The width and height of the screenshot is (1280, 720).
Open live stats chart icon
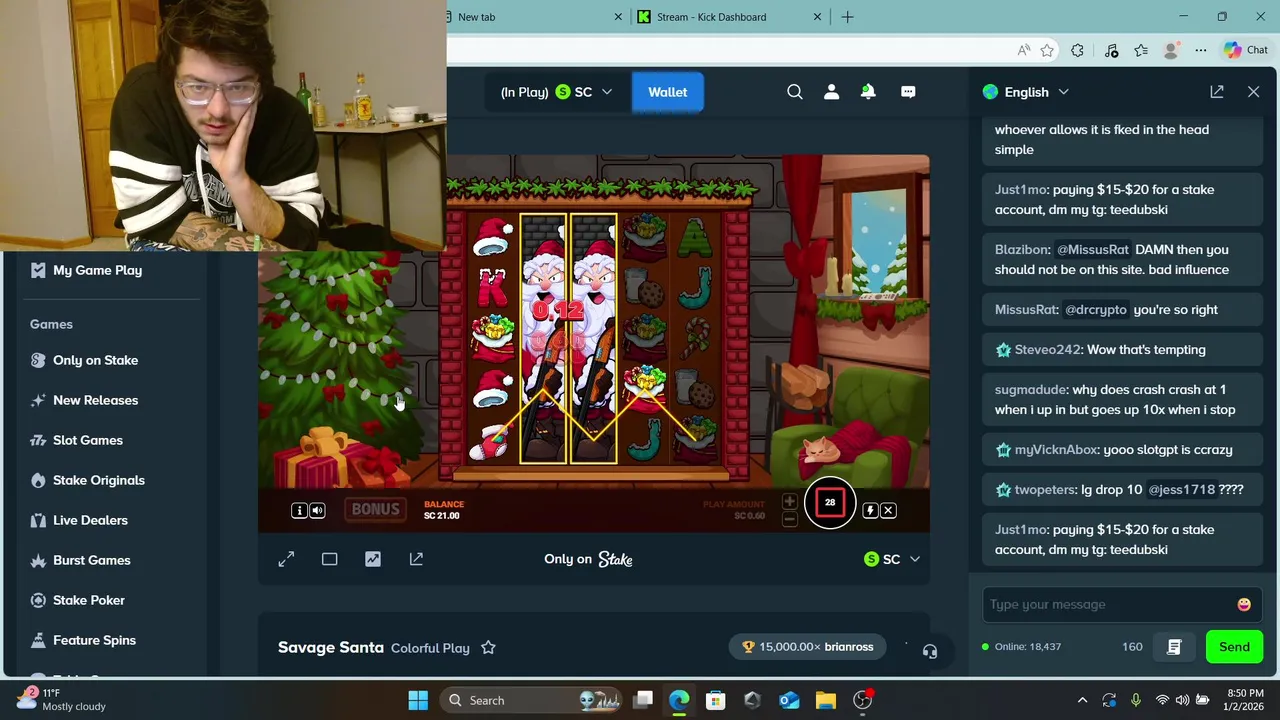(x=373, y=559)
